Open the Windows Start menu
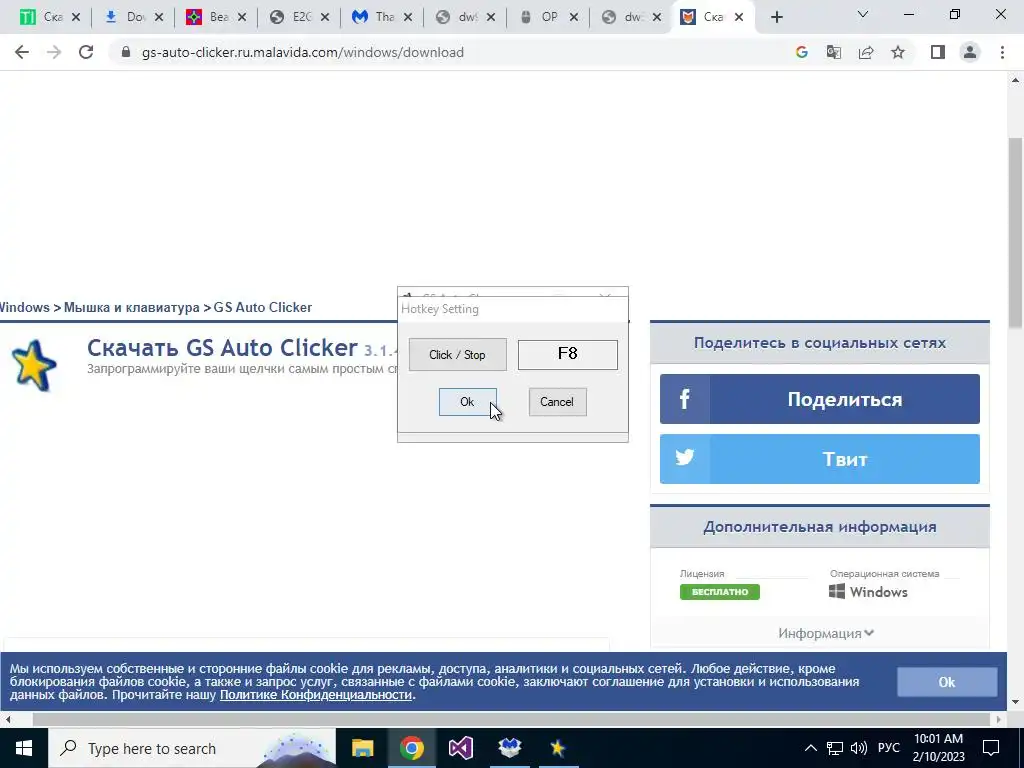Image resolution: width=1024 pixels, height=768 pixels. 24,748
